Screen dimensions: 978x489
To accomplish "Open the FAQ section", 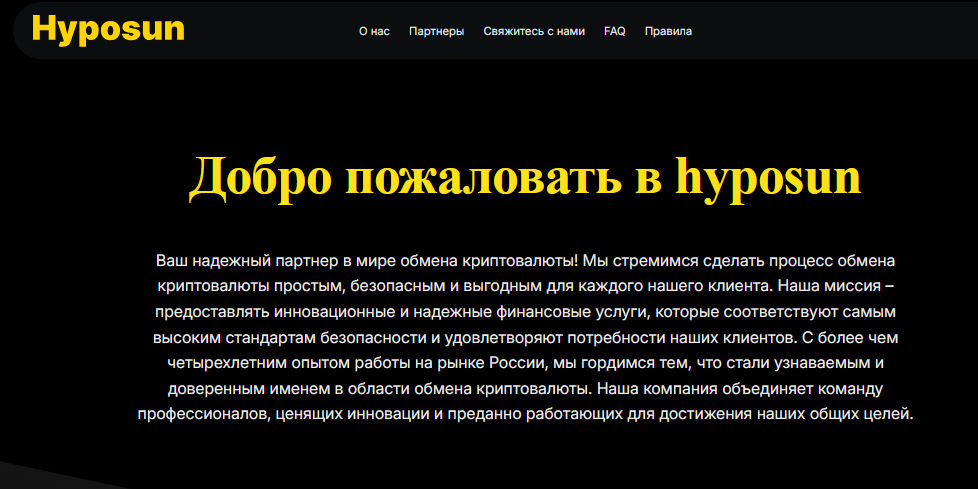I will [x=614, y=31].
